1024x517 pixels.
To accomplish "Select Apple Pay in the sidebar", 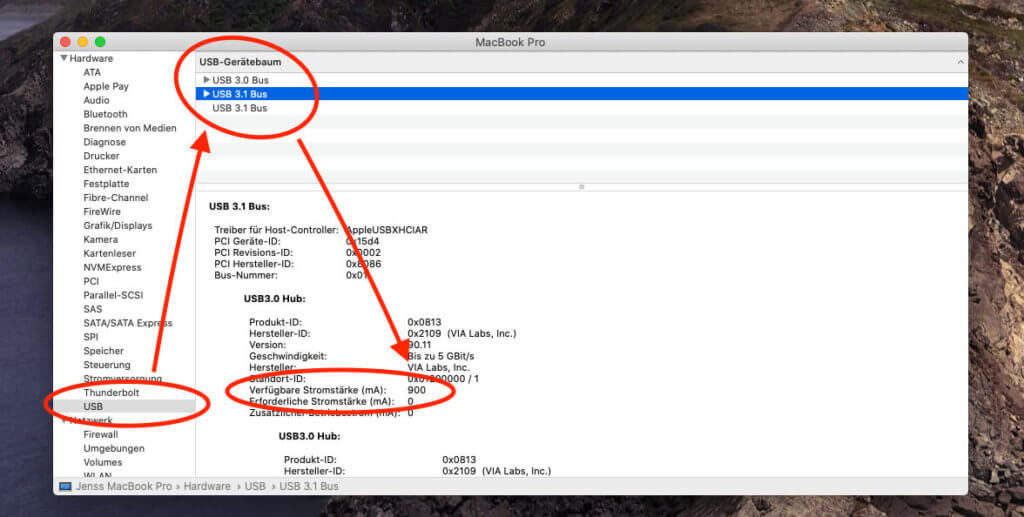I will (106, 86).
